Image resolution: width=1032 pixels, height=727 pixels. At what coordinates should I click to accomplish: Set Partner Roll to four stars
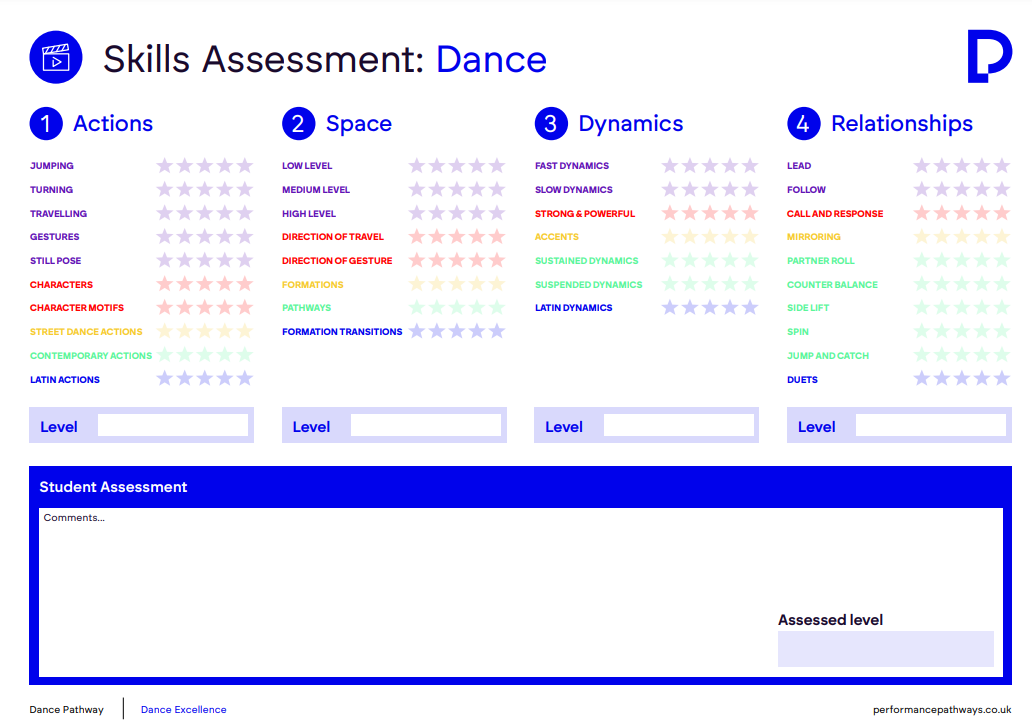[x=982, y=261]
